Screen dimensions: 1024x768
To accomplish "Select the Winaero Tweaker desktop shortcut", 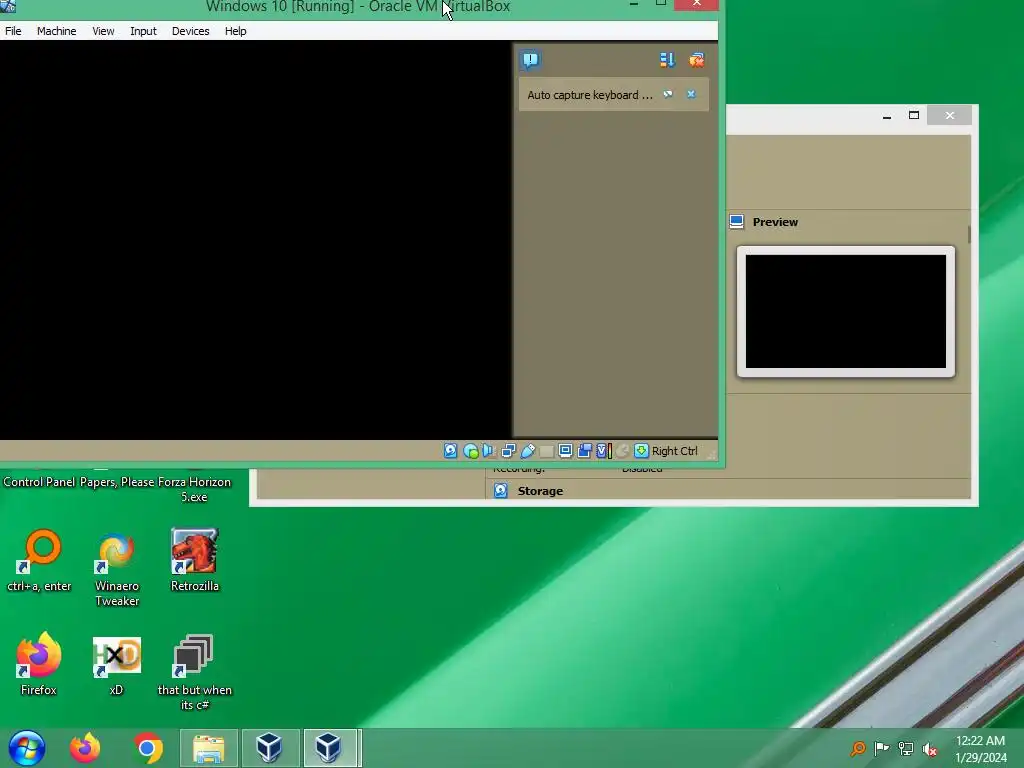I will pyautogui.click(x=117, y=568).
